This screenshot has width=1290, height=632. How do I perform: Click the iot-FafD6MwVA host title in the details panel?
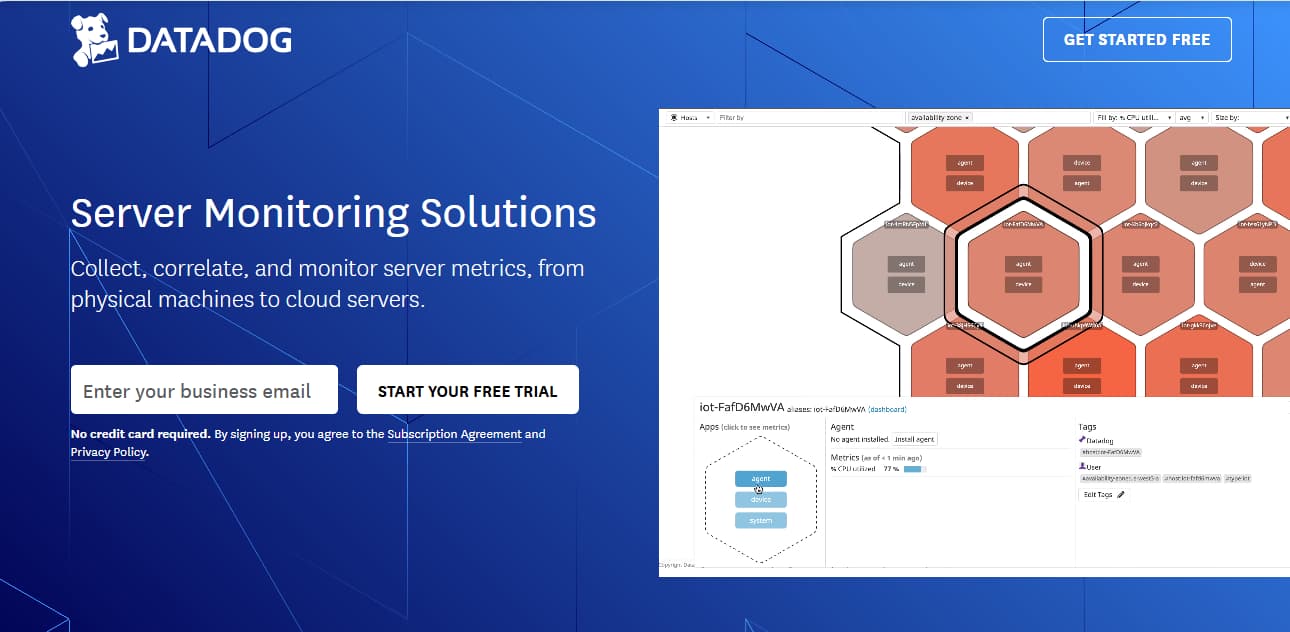[741, 407]
